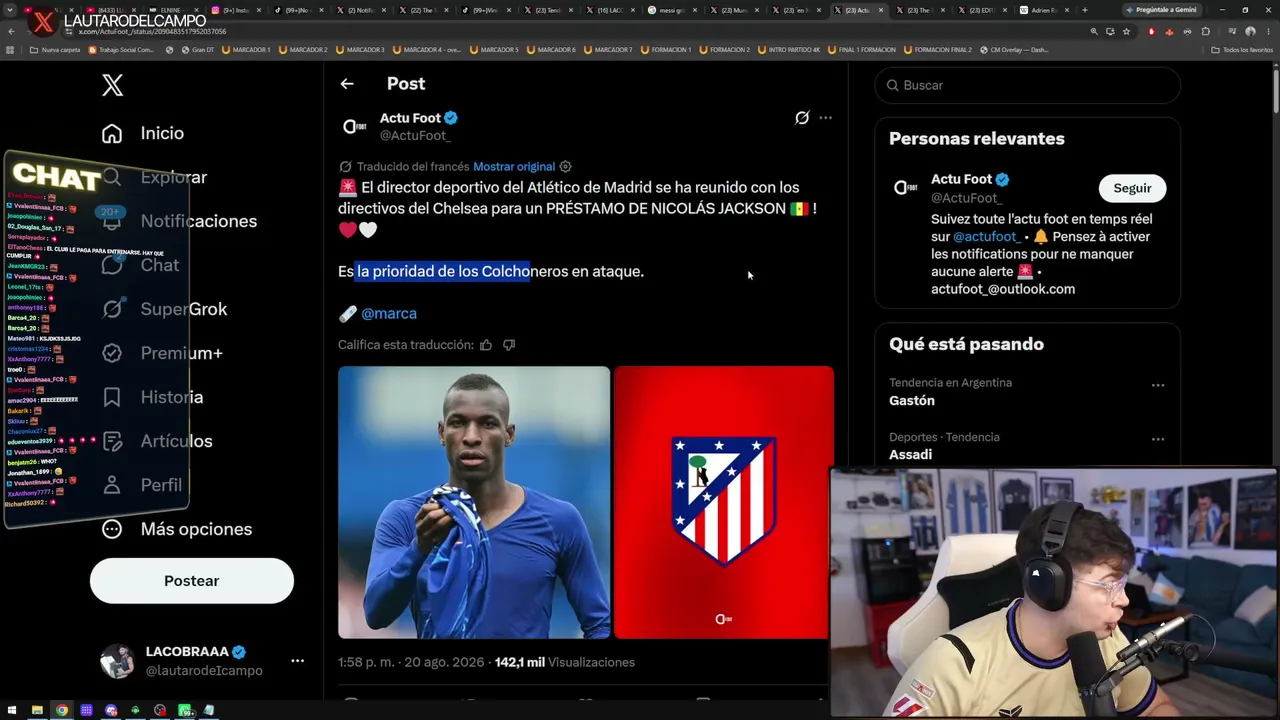Image resolution: width=1280 pixels, height=720 pixels.
Task: Open the MARCADOR 1 bookmark
Action: coord(246,49)
